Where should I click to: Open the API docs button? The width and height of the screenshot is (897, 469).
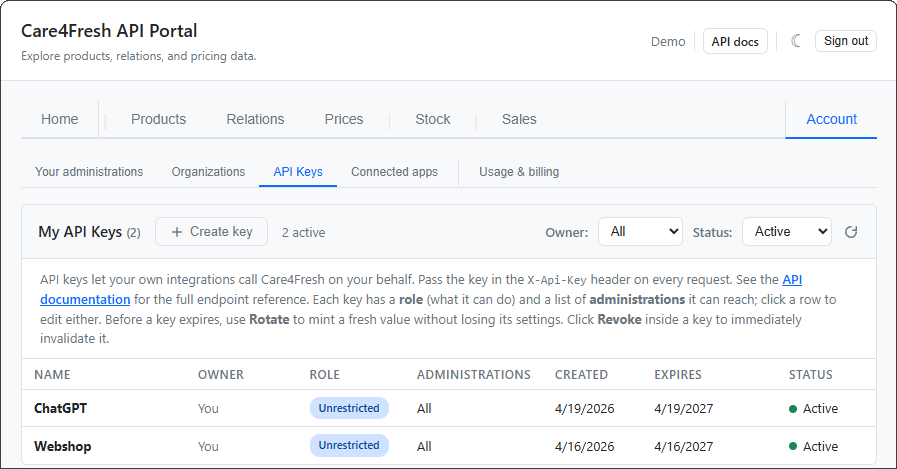pyautogui.click(x=735, y=41)
